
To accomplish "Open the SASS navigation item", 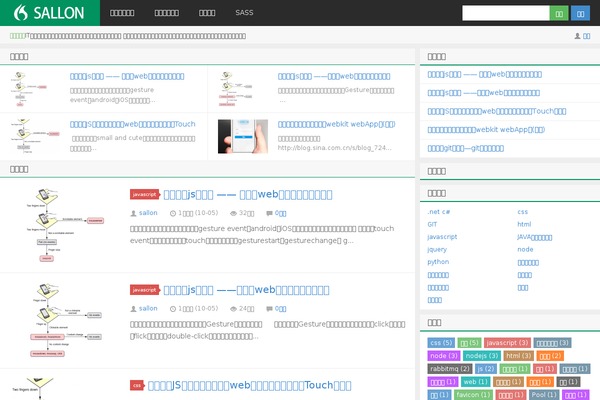I will [244, 13].
